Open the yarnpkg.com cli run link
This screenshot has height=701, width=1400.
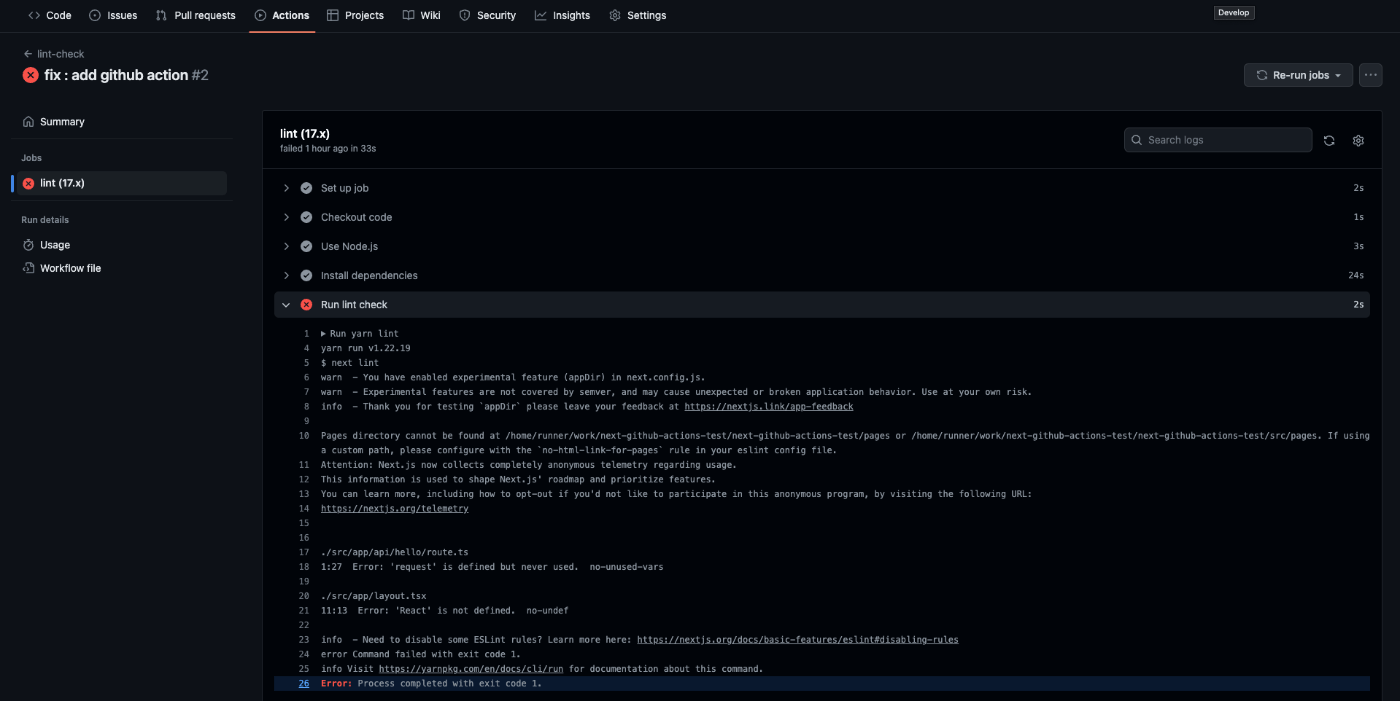[x=471, y=668]
